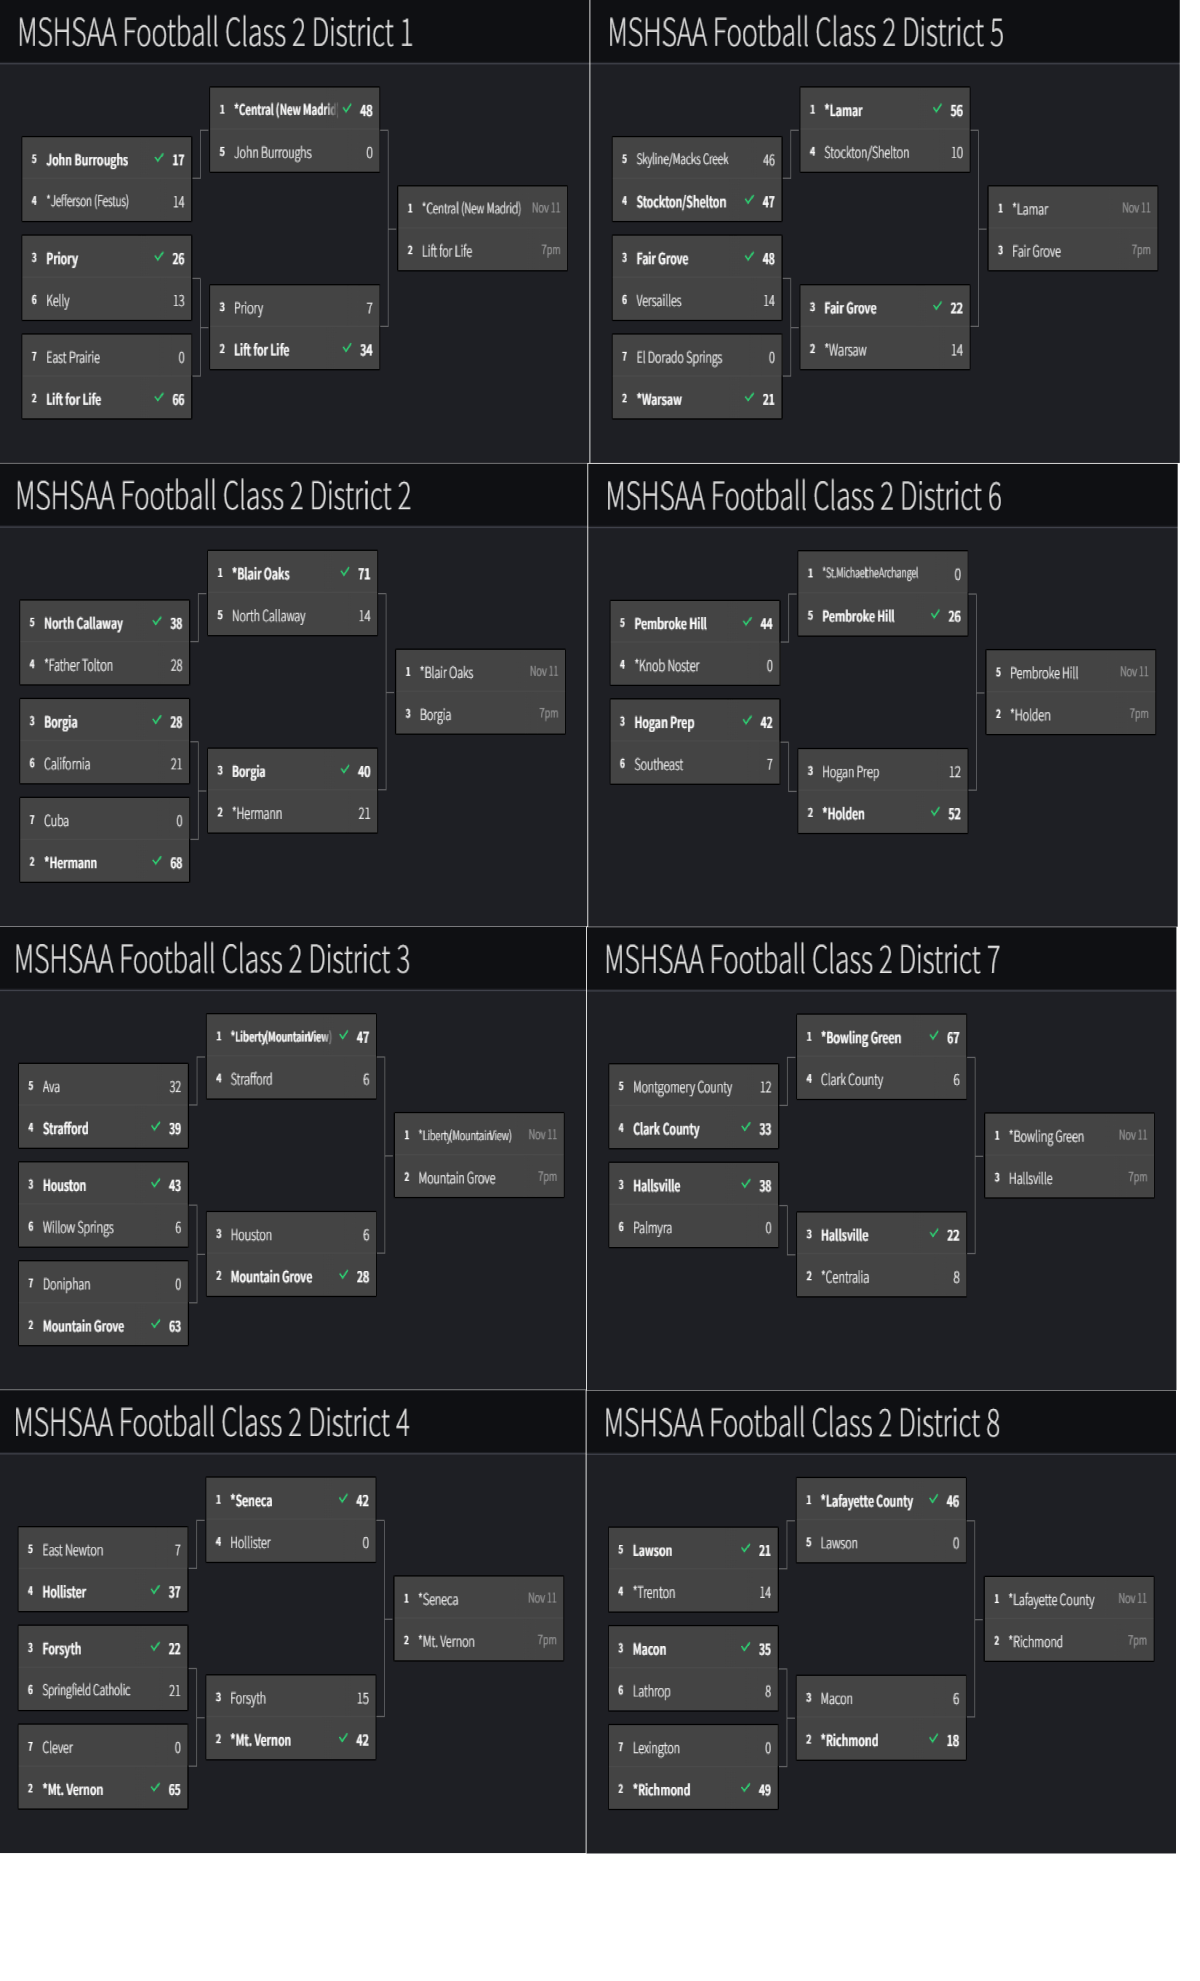This screenshot has width=1200, height=1981.
Task: Click the checkmark beside Mountain Grove's 63 score
Action: click(156, 1325)
